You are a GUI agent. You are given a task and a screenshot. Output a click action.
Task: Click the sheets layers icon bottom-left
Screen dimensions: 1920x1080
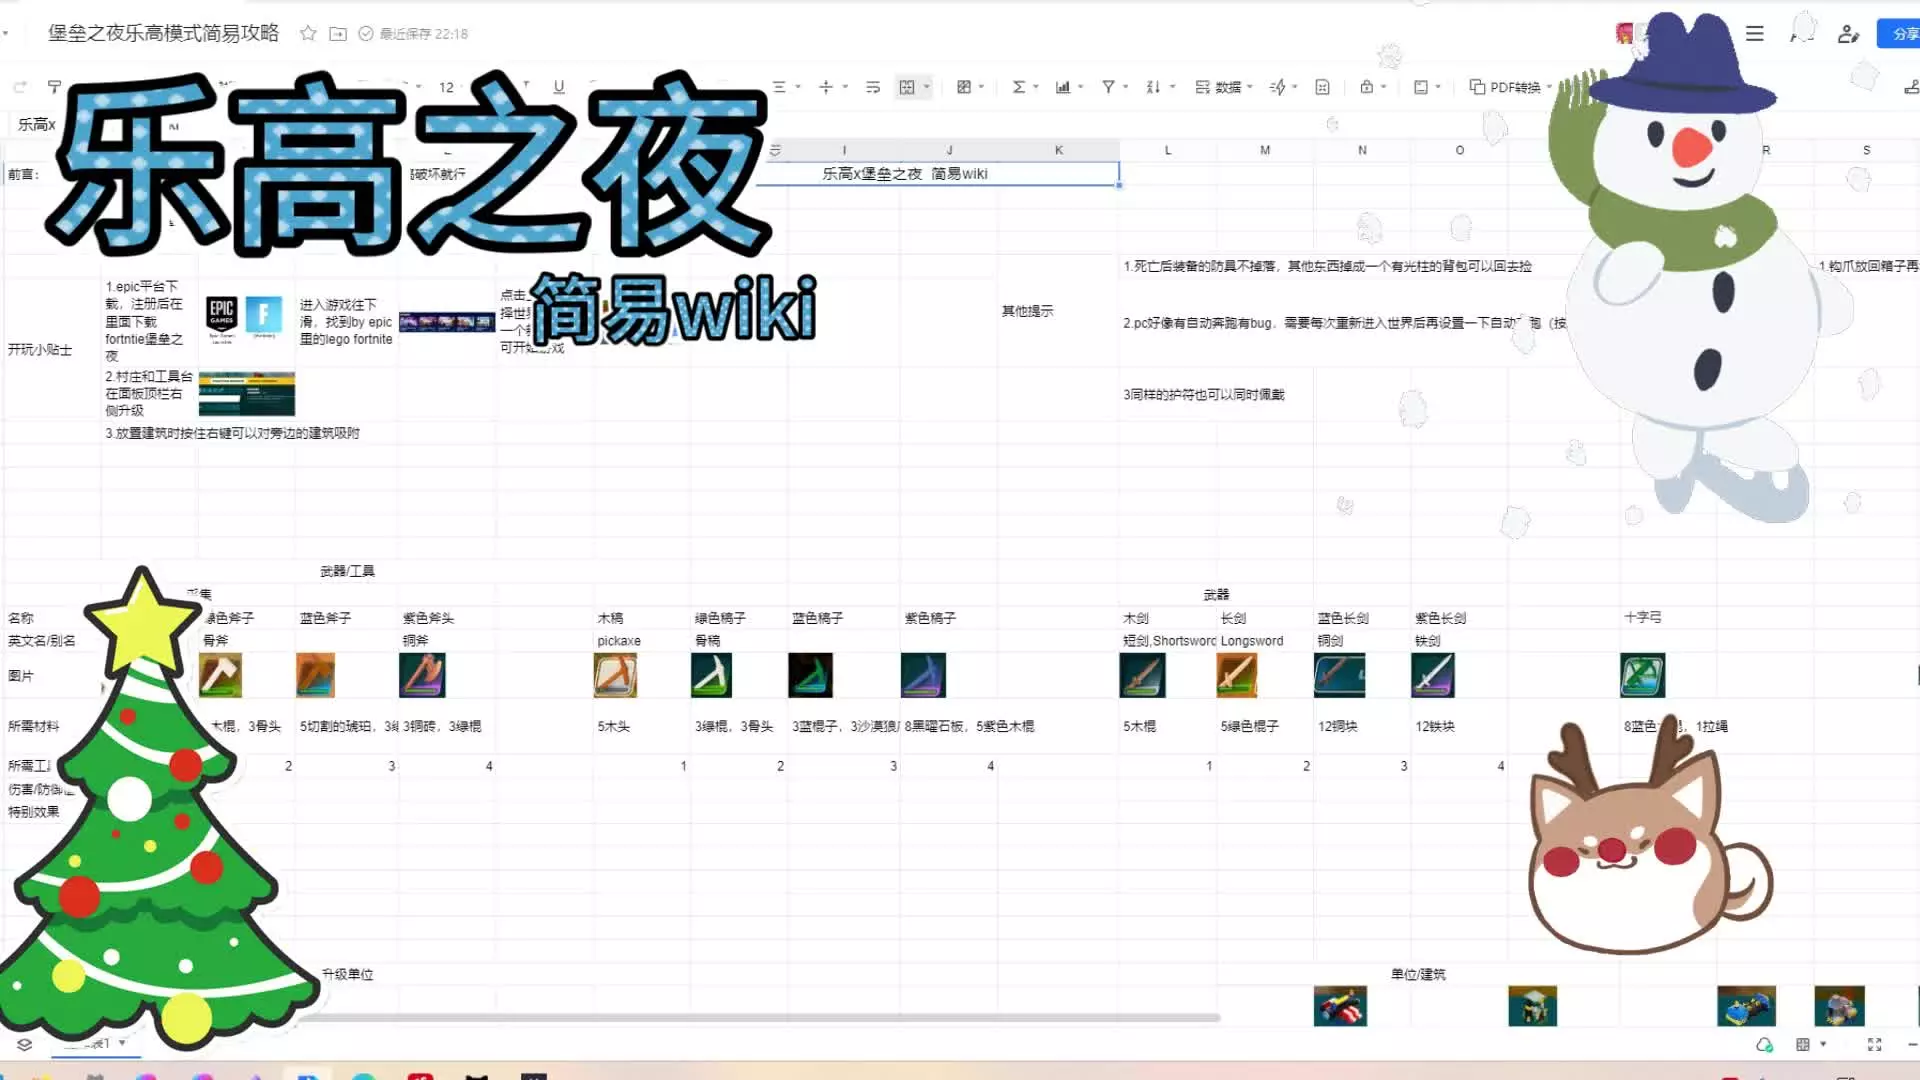25,1044
